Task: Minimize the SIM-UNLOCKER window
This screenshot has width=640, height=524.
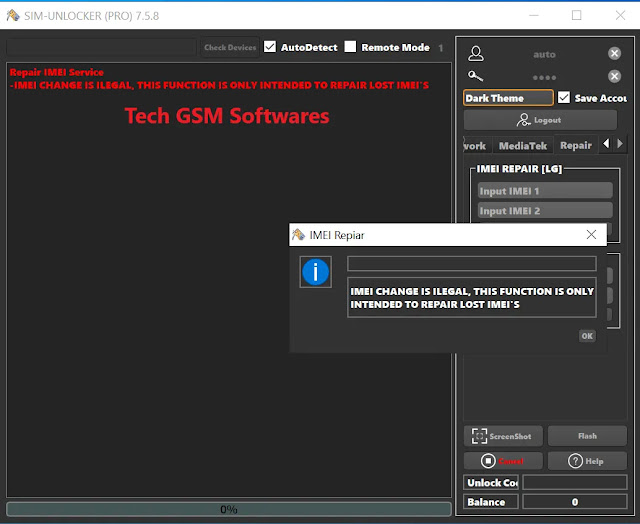Action: (534, 16)
